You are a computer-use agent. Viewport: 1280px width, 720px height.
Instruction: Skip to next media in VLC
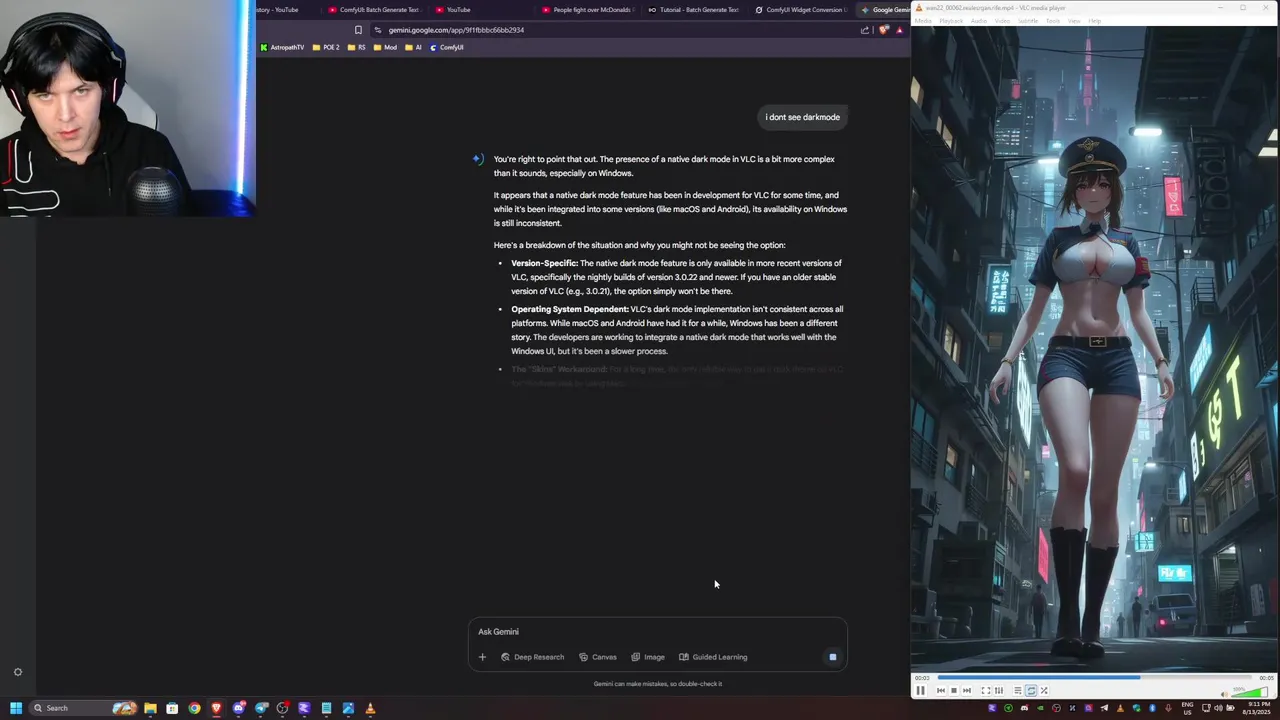pos(967,690)
